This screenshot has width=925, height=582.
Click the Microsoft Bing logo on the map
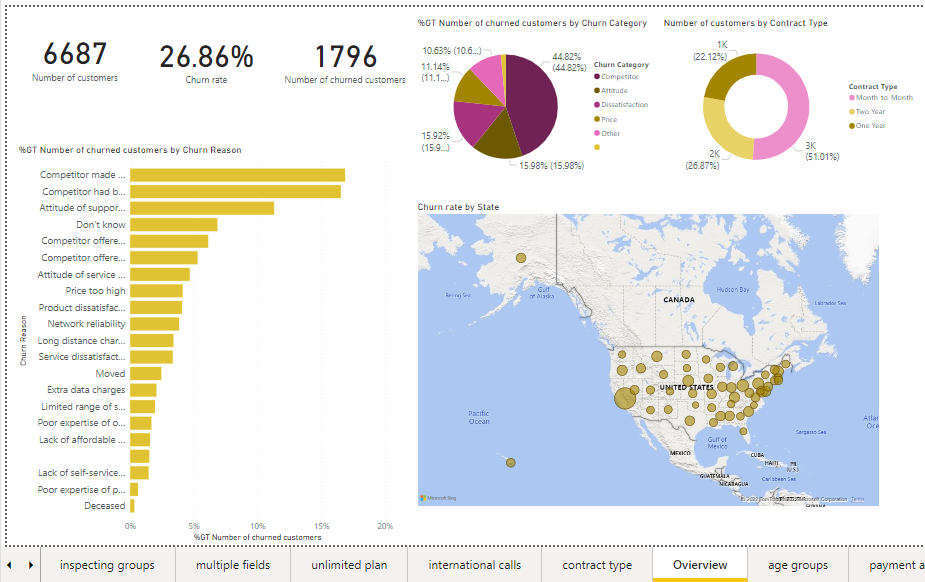tap(436, 496)
